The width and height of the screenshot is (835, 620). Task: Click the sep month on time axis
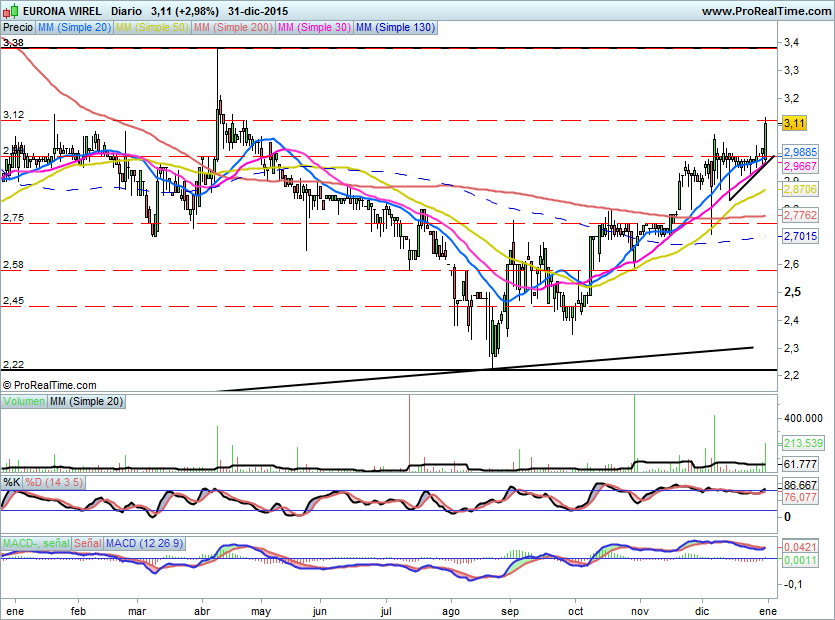[x=509, y=609]
